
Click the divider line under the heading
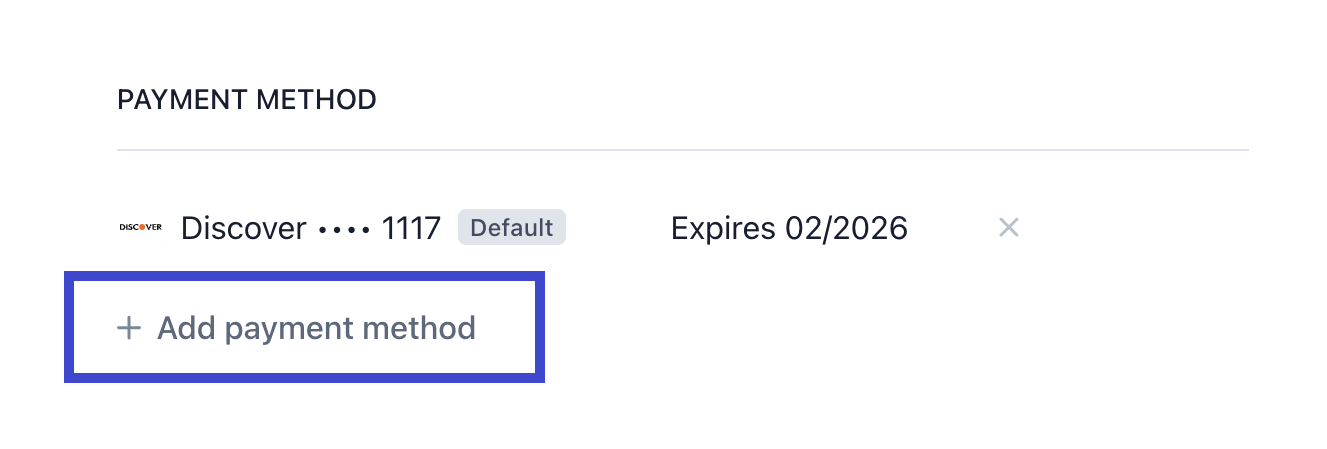tap(682, 150)
